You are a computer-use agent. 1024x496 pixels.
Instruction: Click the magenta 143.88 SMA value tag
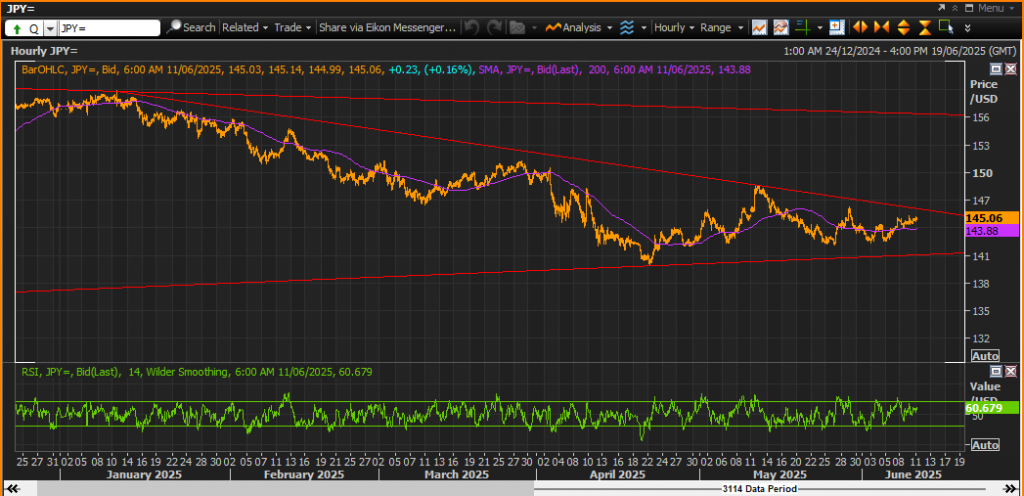point(991,230)
